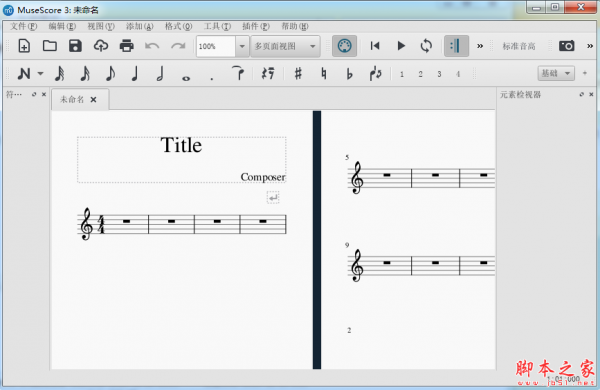The height and width of the screenshot is (390, 600).
Task: Select voice 4
Action: pos(458,74)
